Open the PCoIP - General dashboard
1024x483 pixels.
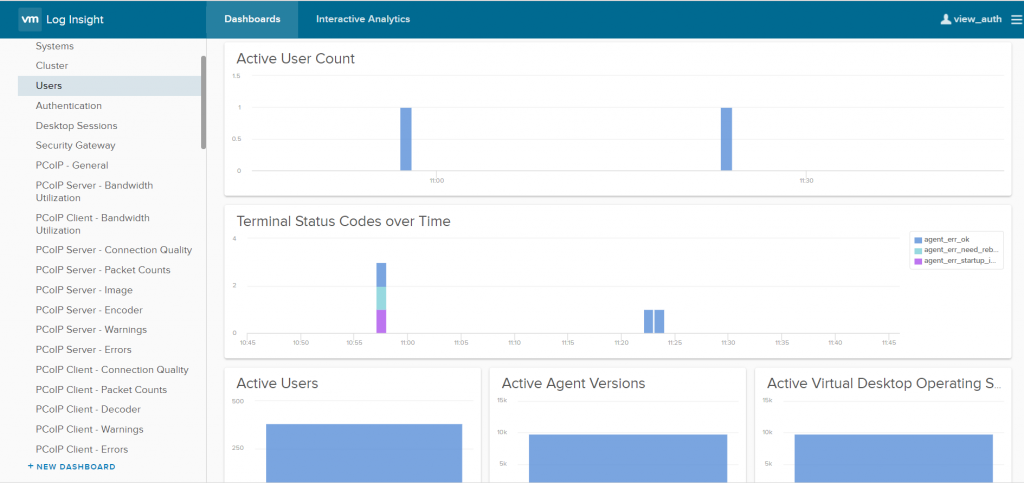coord(72,165)
